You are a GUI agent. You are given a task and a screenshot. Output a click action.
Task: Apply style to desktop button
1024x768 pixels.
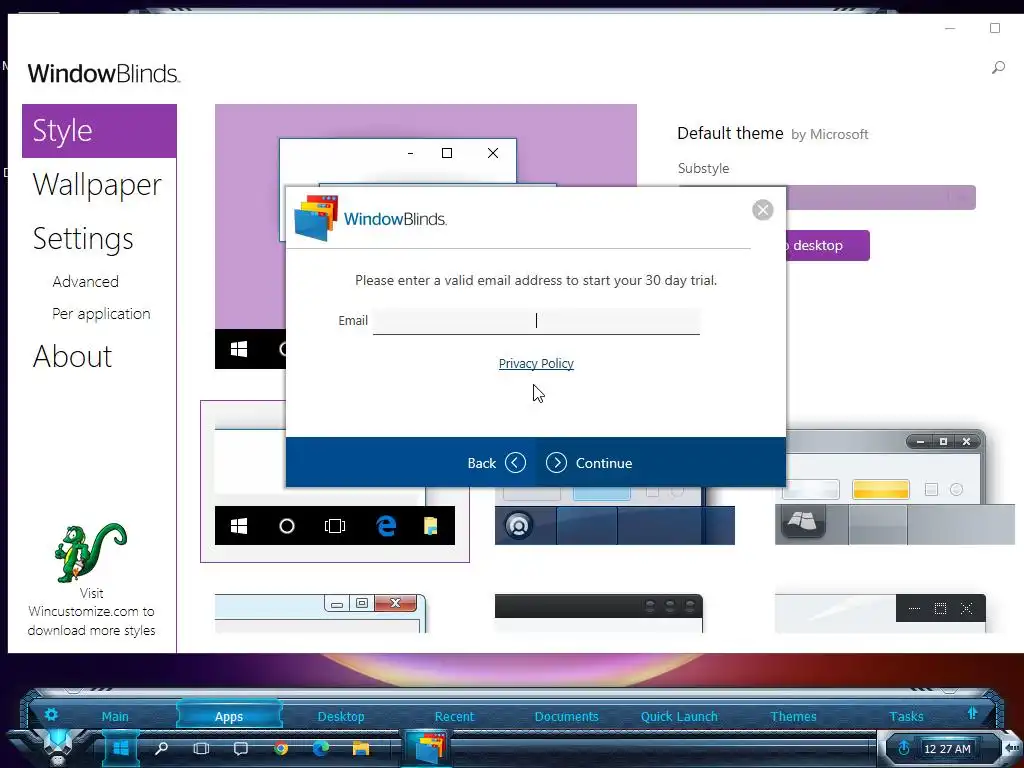pos(827,246)
